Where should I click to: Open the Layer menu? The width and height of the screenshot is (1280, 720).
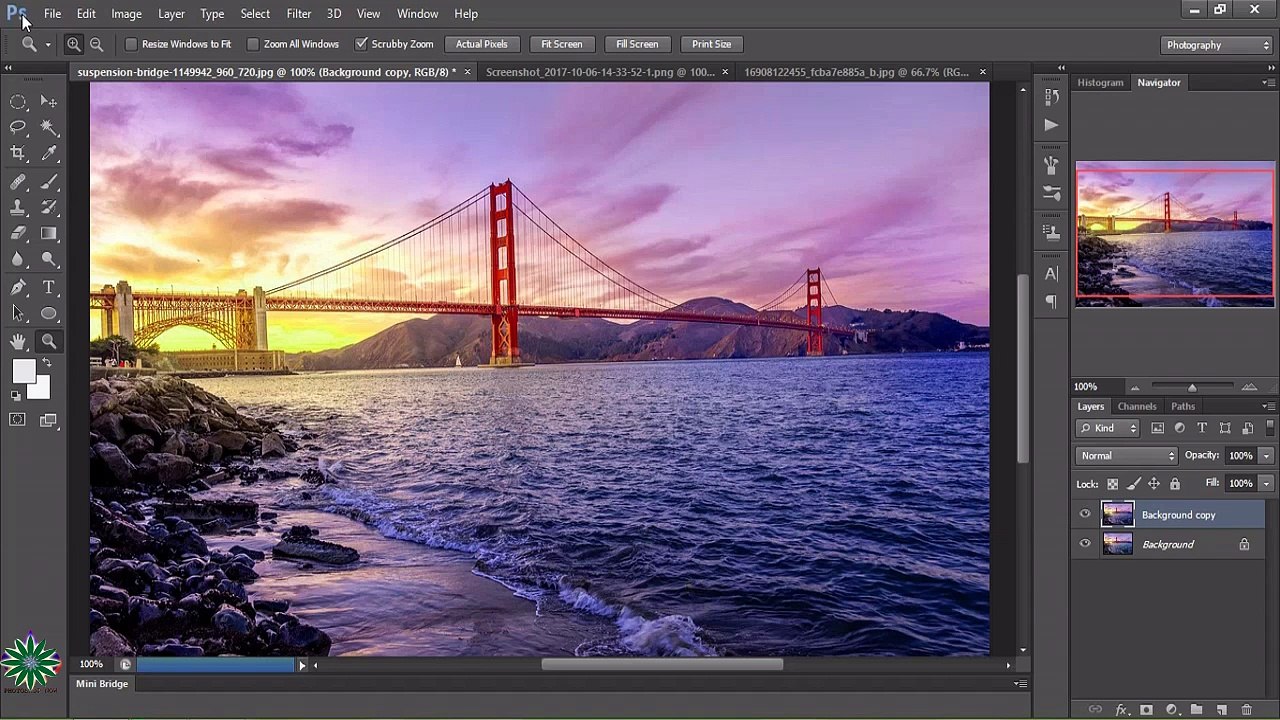171,14
